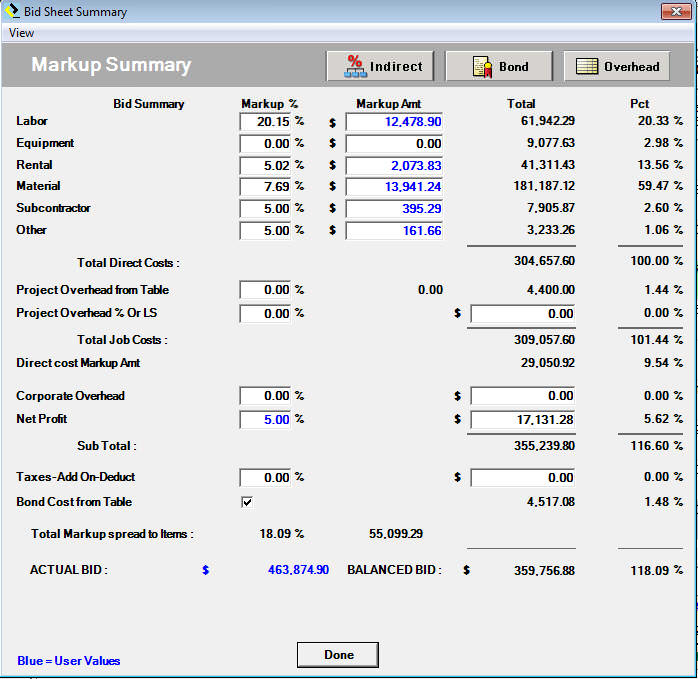The image size is (698, 679).
Task: Edit Project Overhead % Or LS dollar field
Action: tap(523, 313)
